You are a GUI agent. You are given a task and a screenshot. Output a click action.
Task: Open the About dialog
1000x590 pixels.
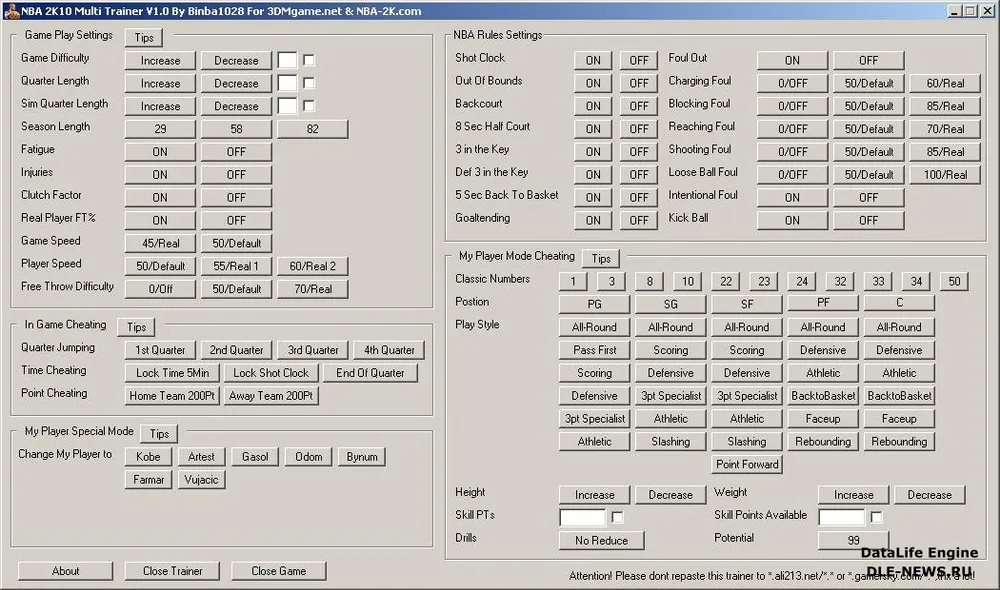66,571
